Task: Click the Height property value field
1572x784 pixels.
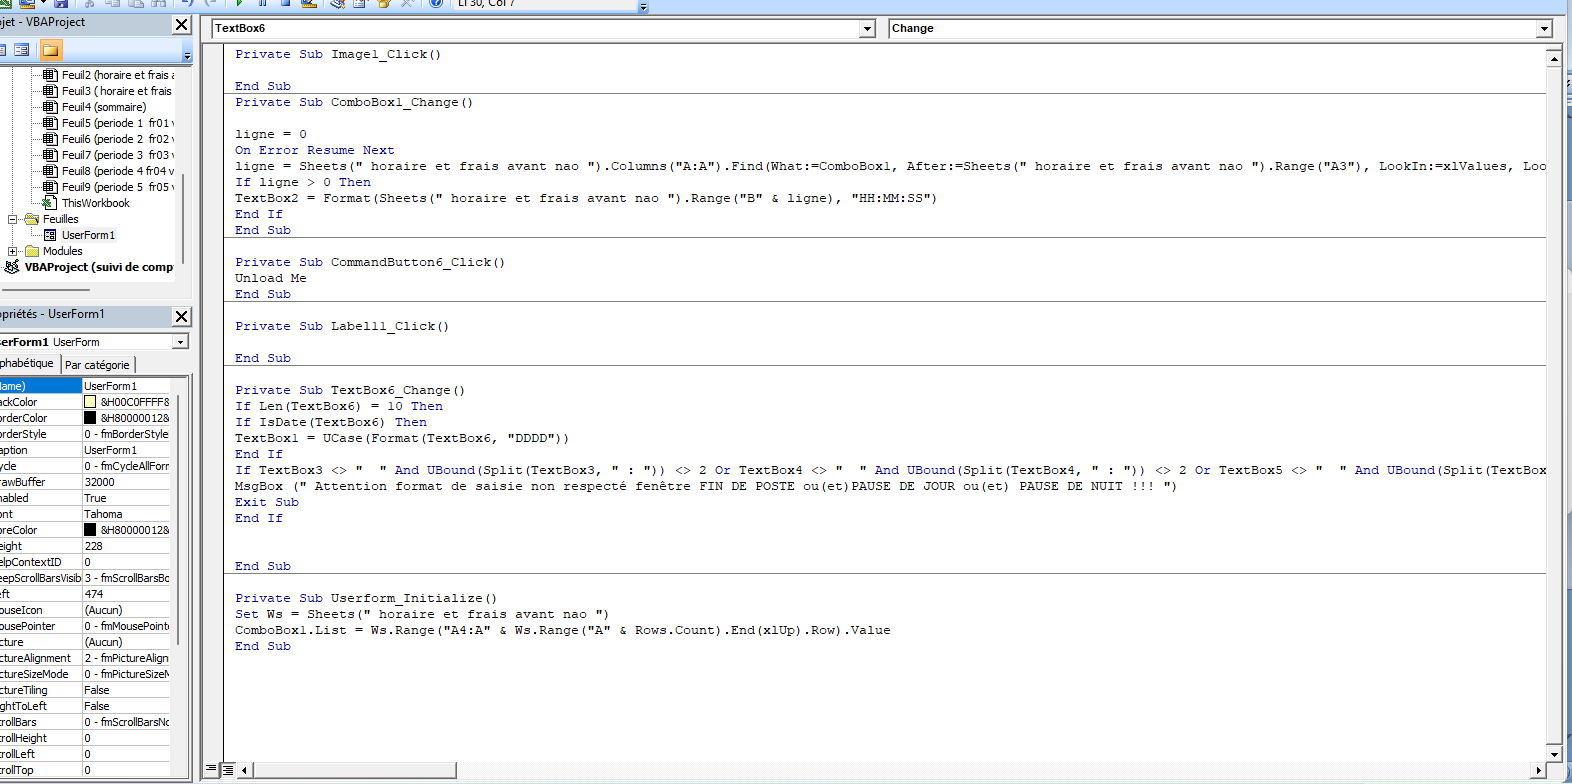Action: (x=125, y=546)
